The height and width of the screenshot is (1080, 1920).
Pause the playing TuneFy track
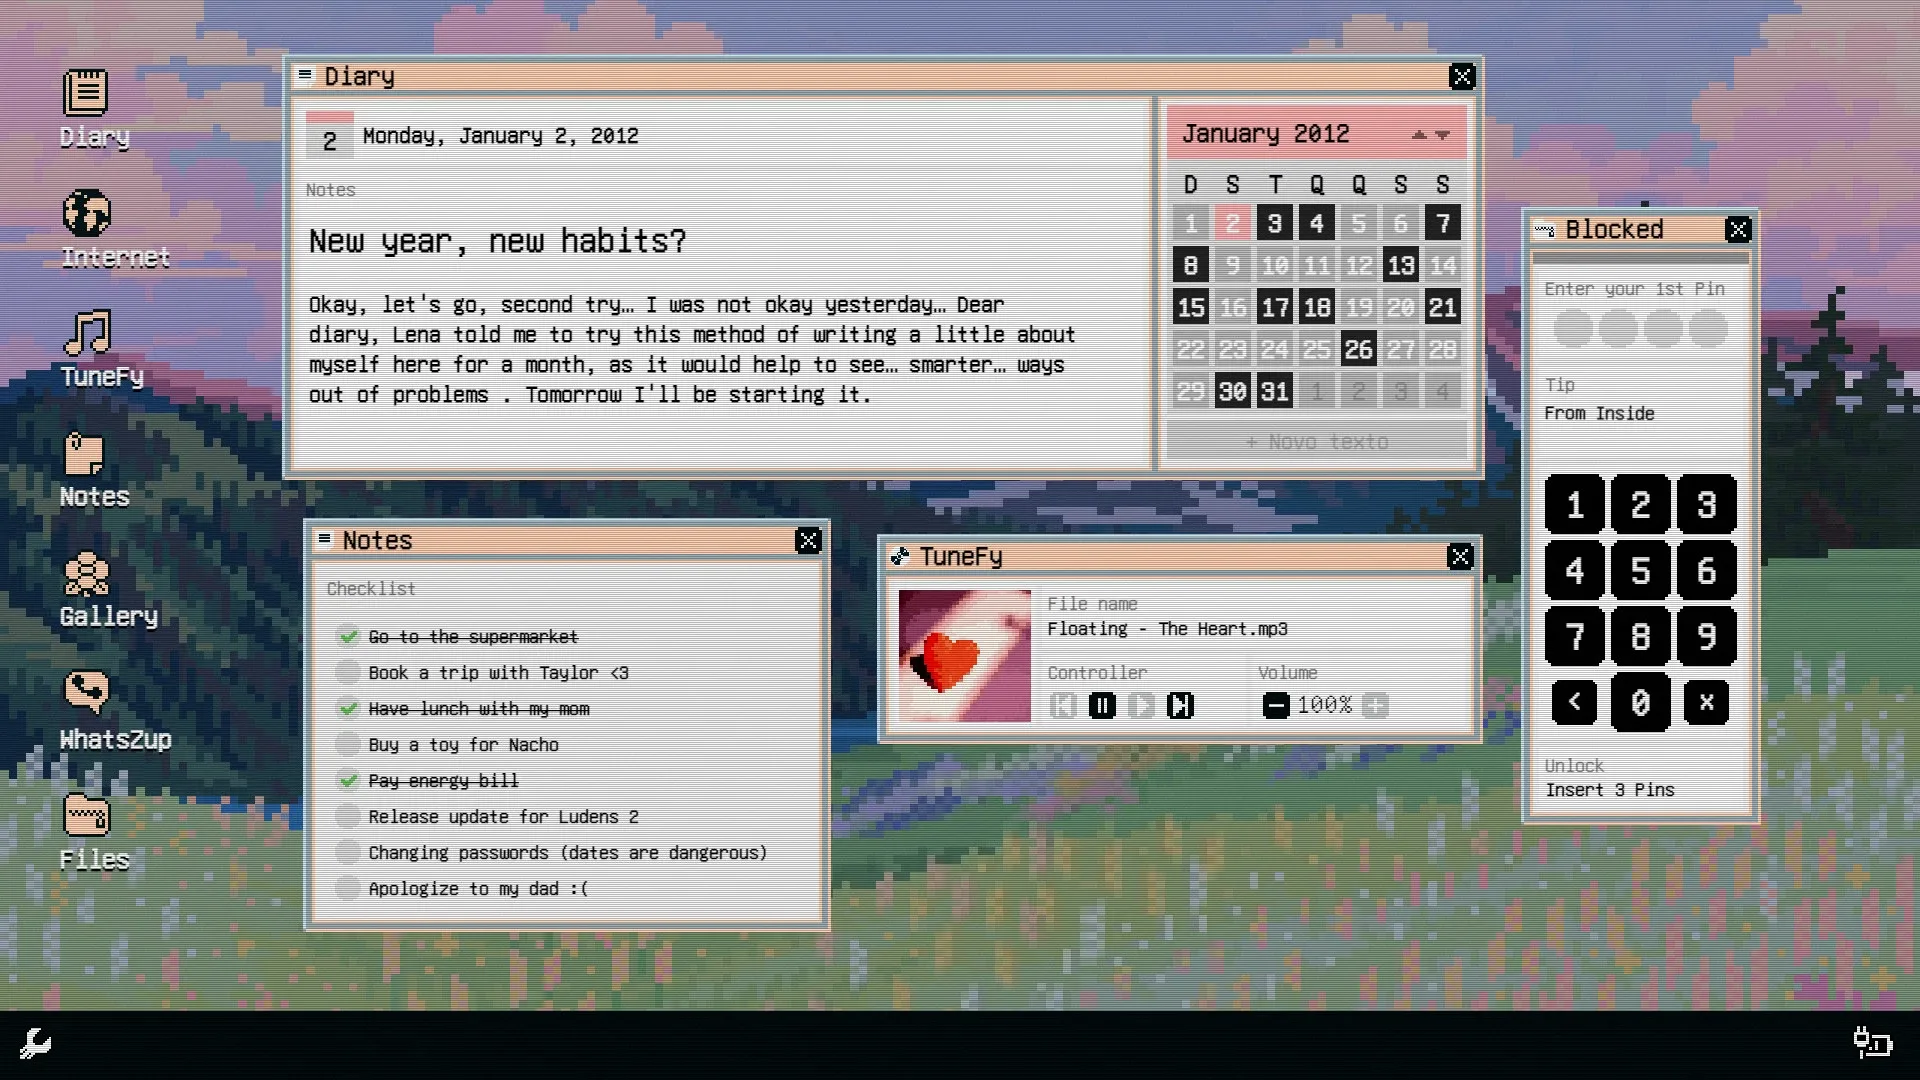pyautogui.click(x=1102, y=706)
